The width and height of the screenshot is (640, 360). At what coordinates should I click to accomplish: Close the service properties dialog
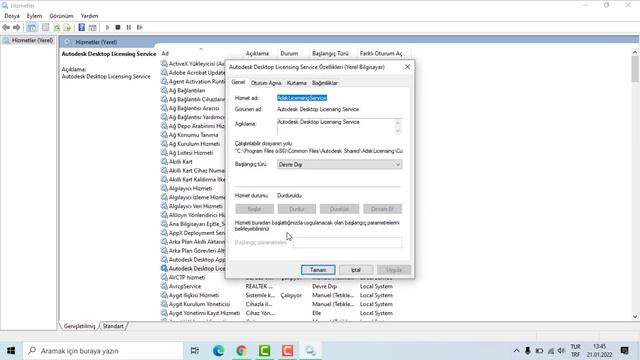tap(407, 67)
